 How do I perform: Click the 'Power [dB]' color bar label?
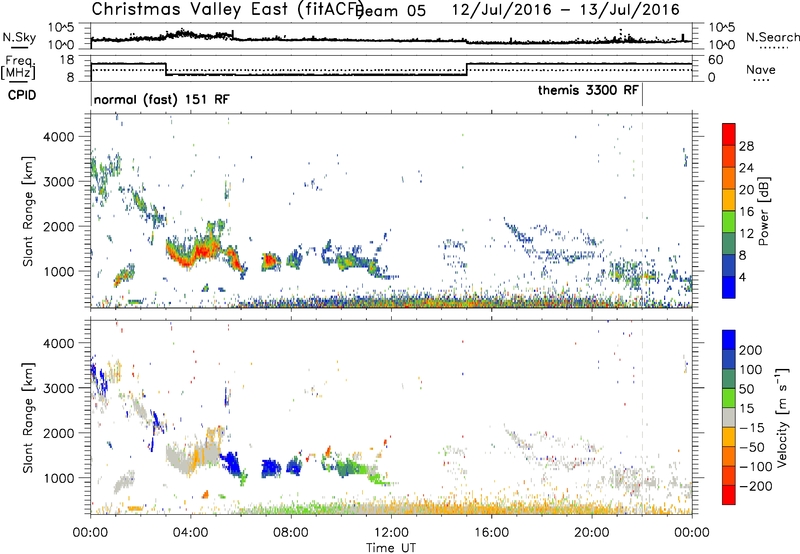763,211
